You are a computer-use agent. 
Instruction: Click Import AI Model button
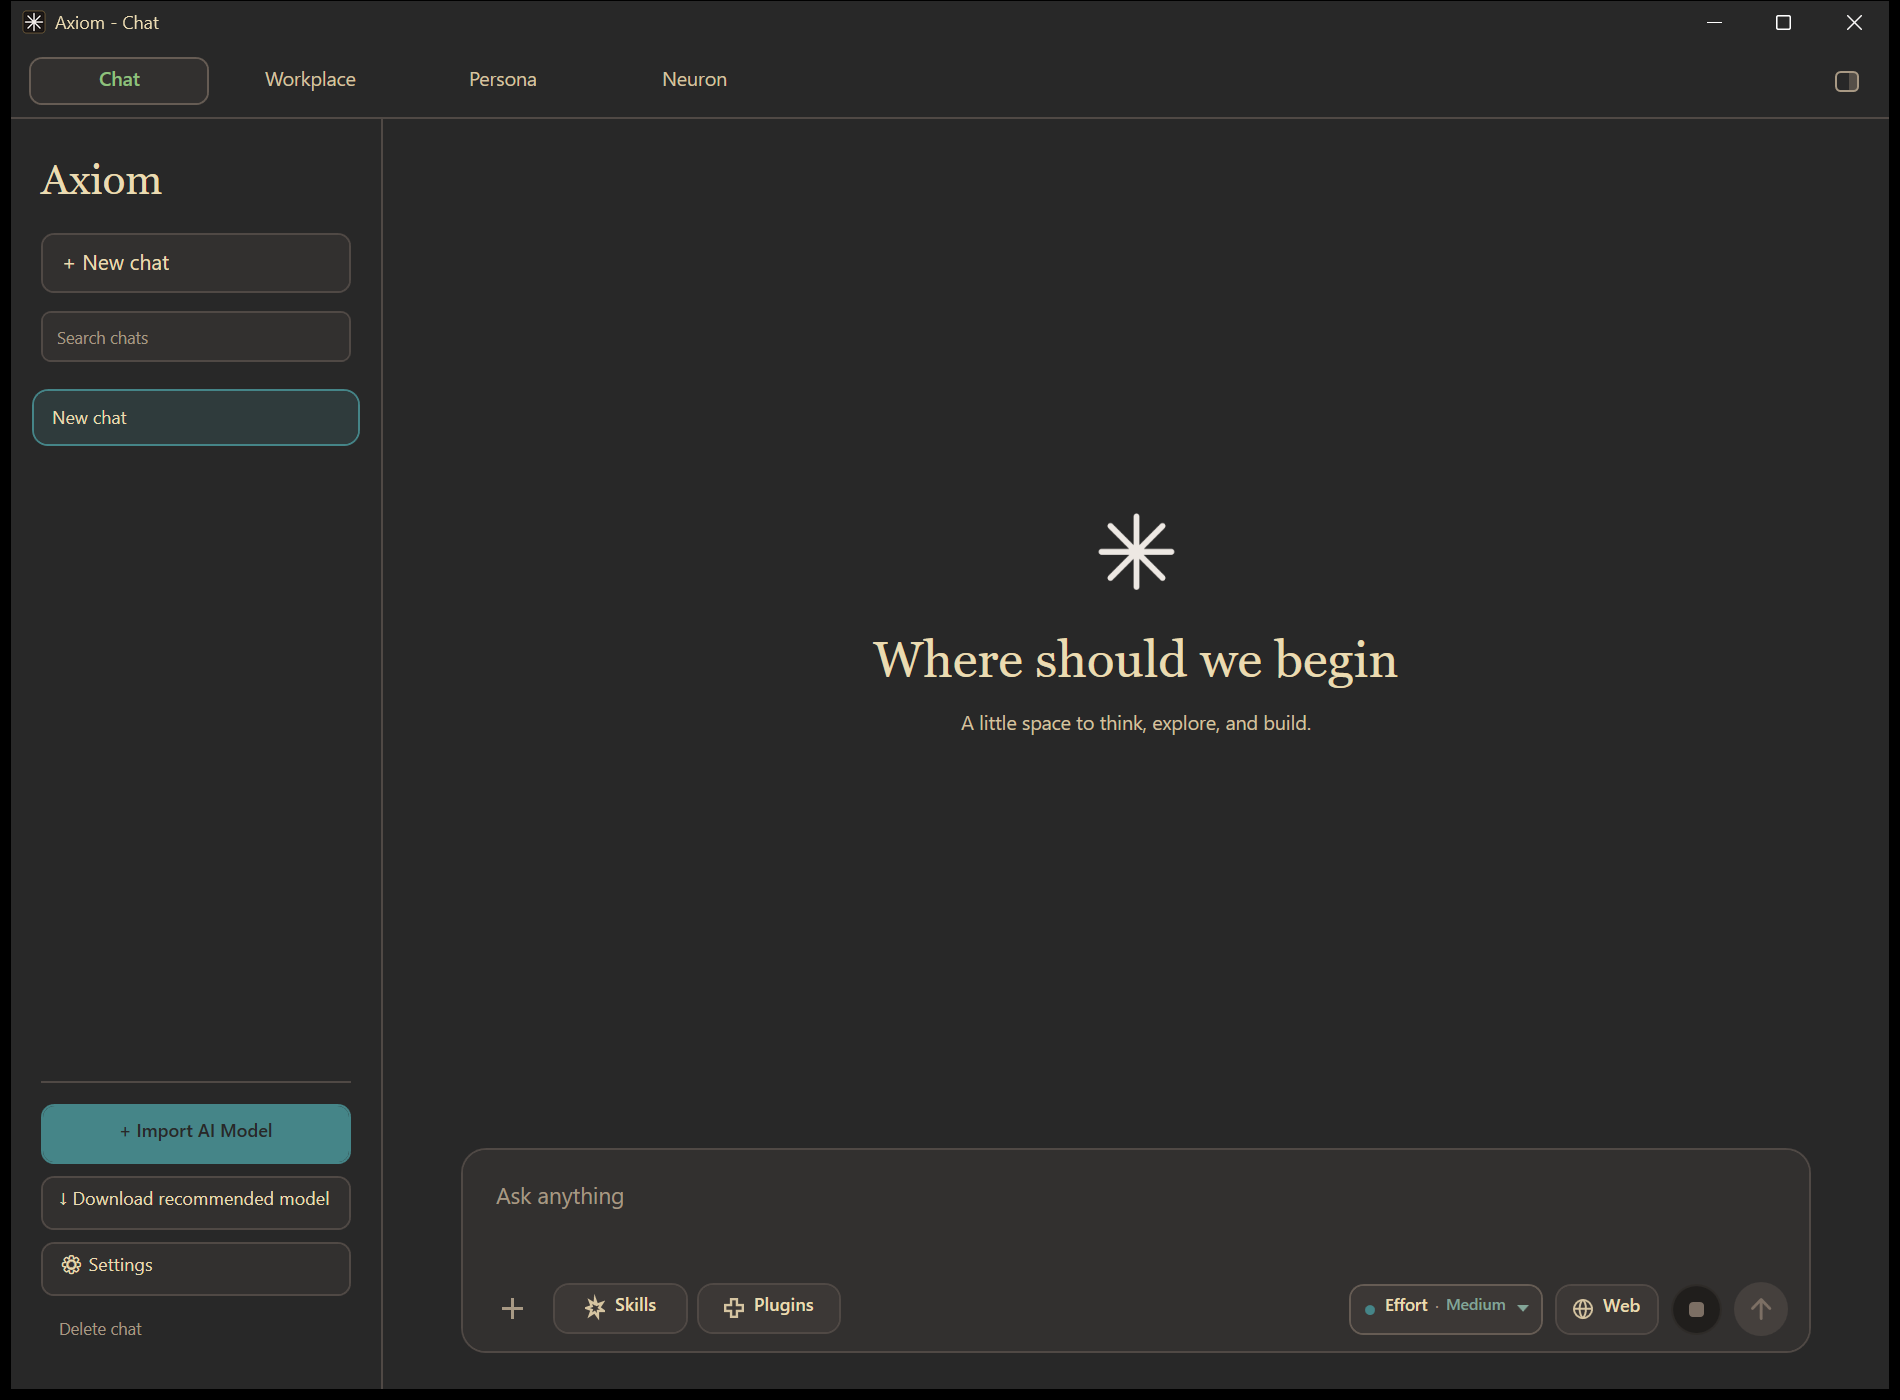(196, 1133)
